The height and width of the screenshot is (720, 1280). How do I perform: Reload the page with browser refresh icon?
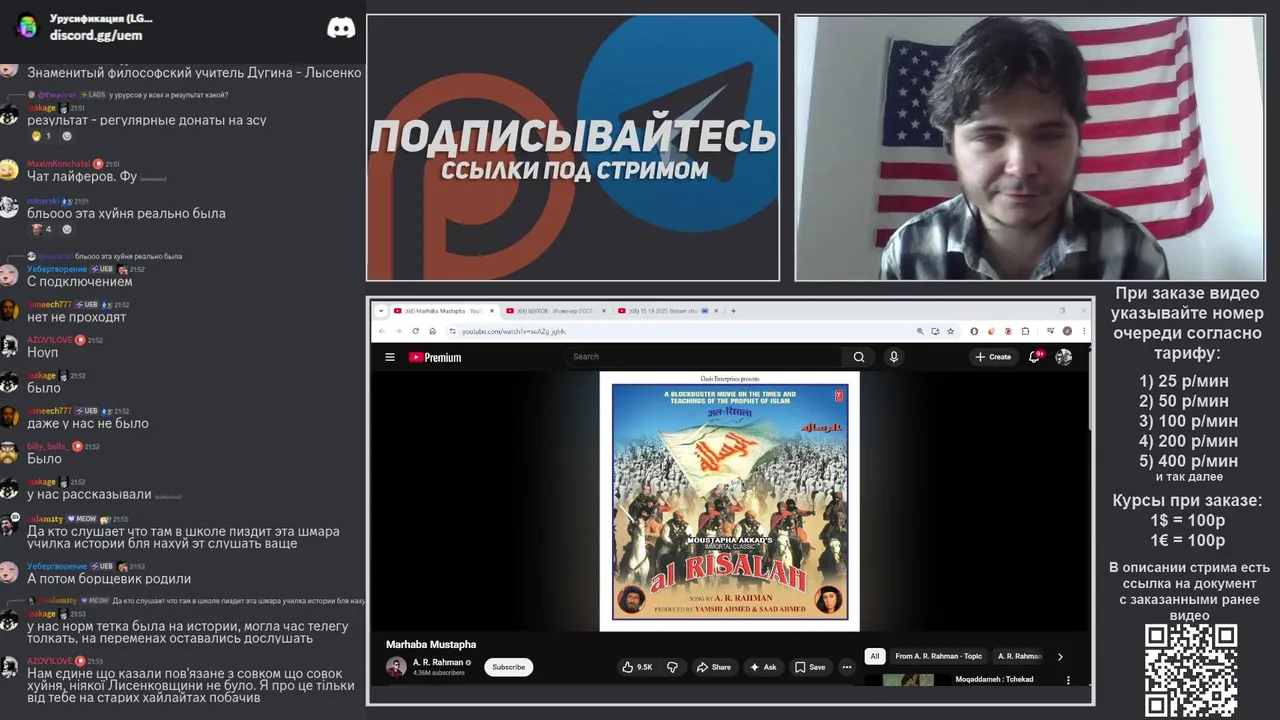(x=416, y=331)
